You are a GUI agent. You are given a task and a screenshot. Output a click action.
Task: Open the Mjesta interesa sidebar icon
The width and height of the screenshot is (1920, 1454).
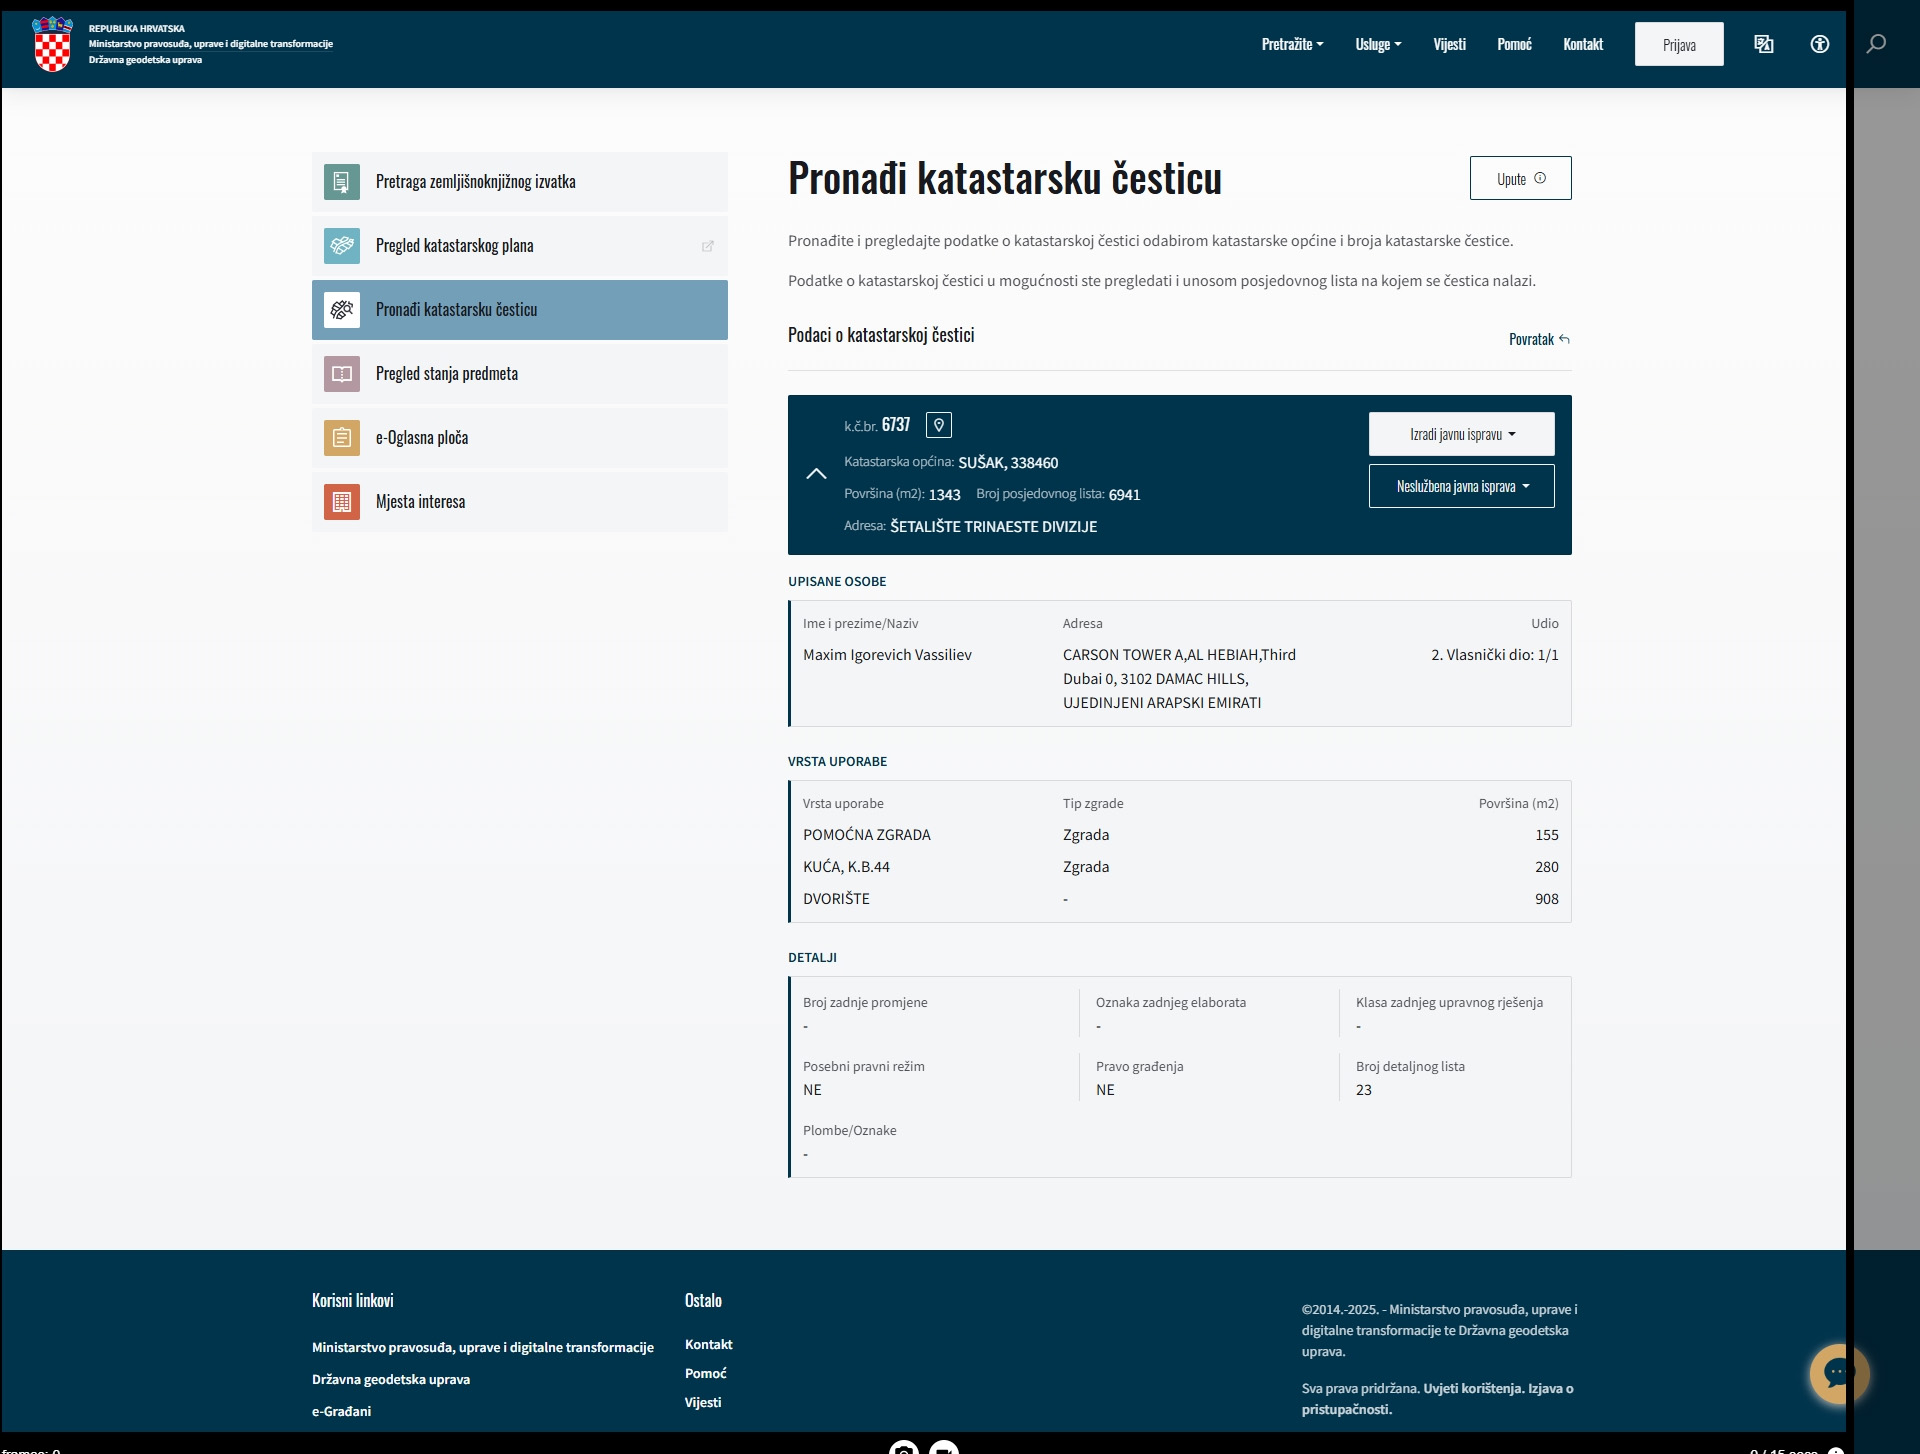[x=342, y=502]
